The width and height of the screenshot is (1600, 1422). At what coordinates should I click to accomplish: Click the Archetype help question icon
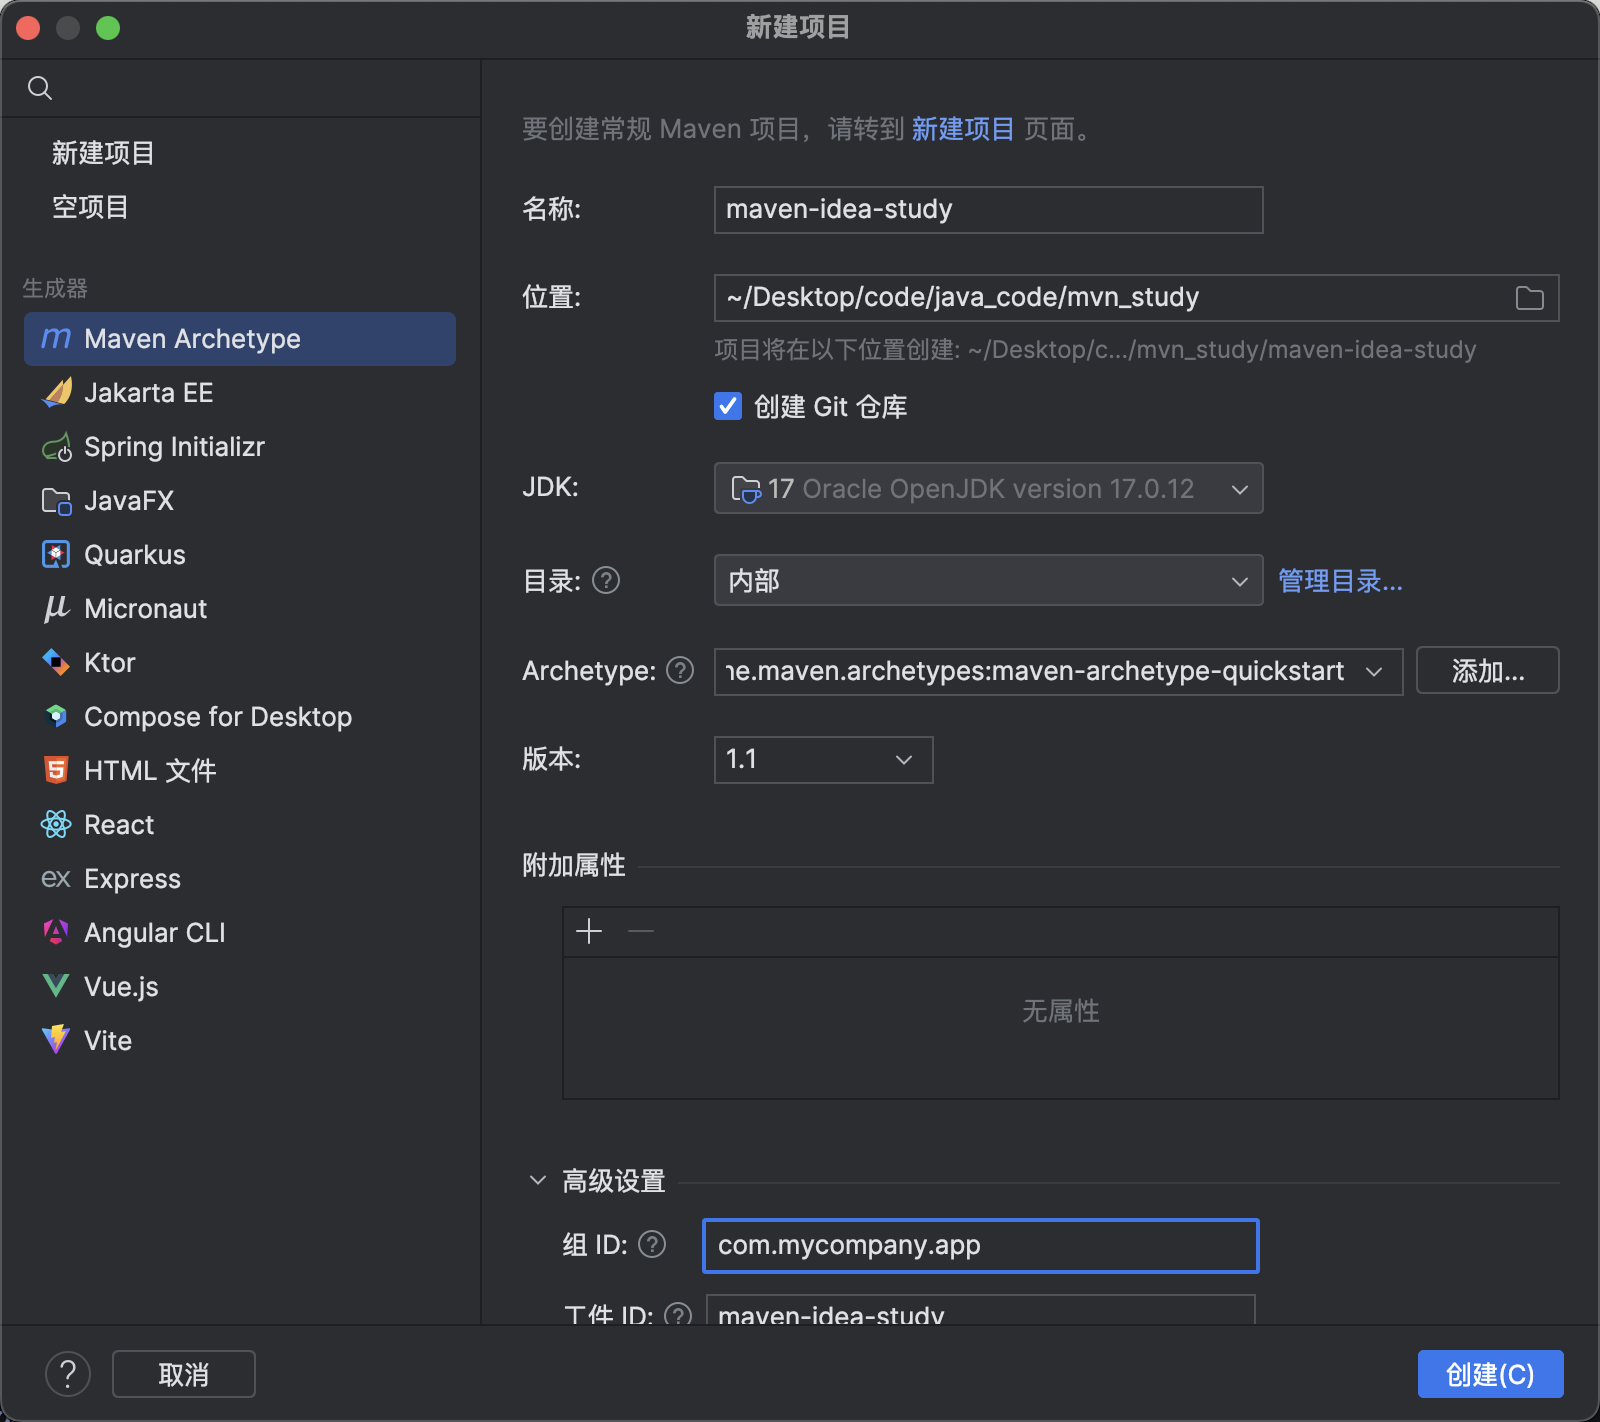click(680, 670)
